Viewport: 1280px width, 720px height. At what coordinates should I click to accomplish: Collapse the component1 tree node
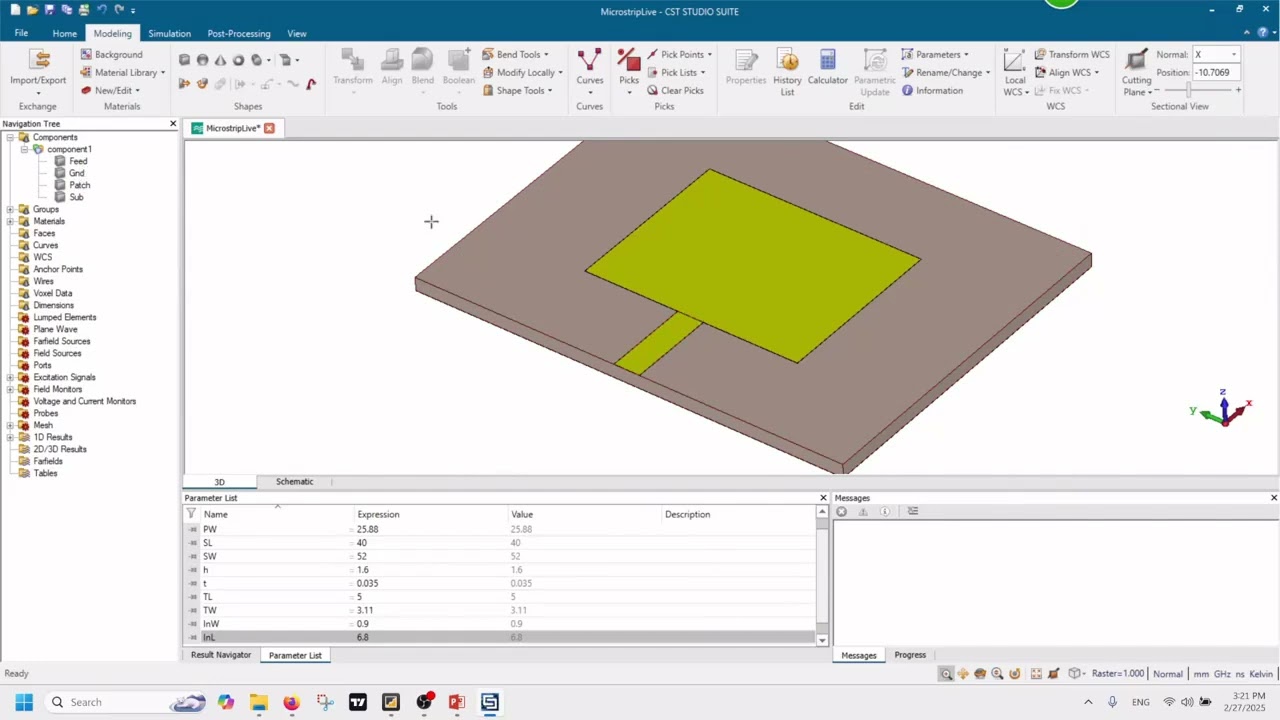coord(25,149)
